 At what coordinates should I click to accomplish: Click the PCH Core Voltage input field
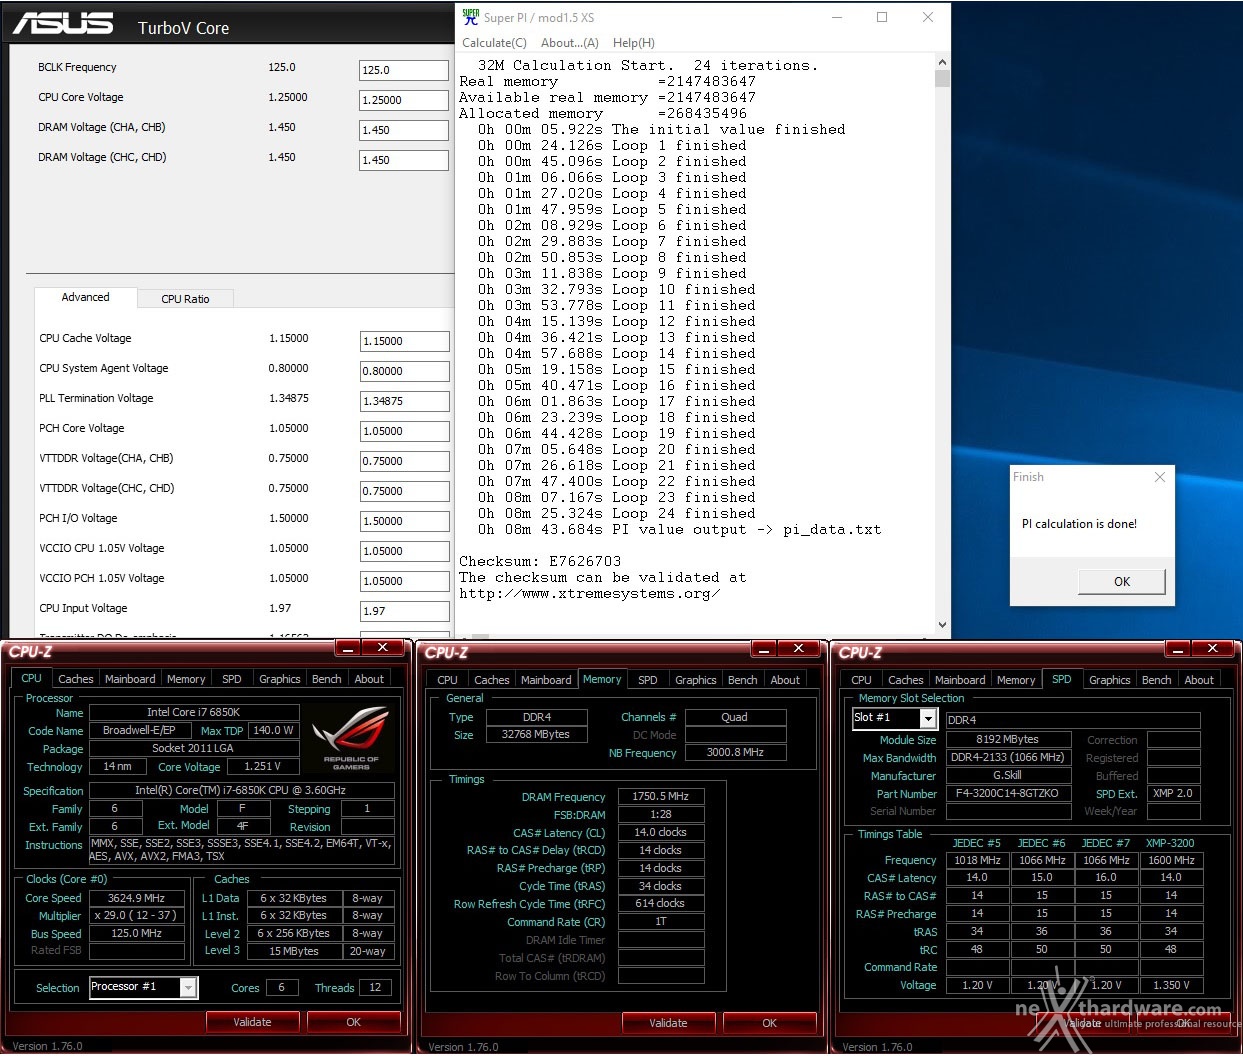click(x=404, y=431)
